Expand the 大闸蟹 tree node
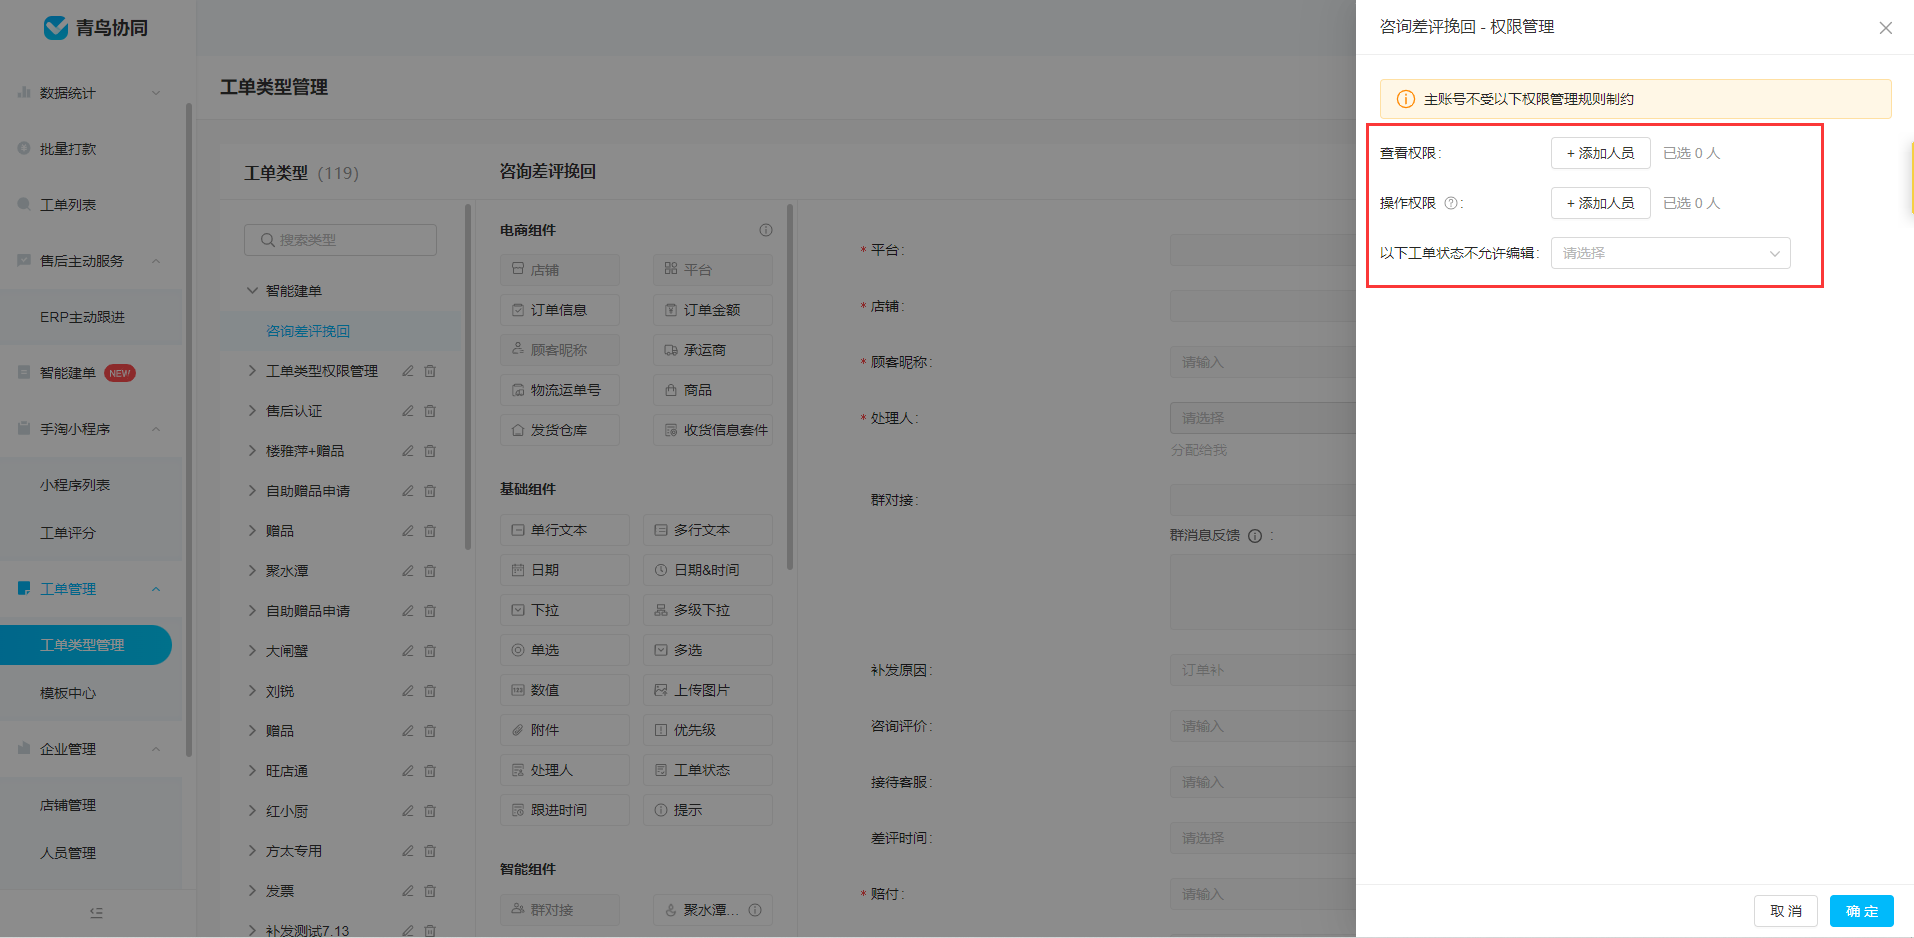The width and height of the screenshot is (1914, 938). (252, 651)
